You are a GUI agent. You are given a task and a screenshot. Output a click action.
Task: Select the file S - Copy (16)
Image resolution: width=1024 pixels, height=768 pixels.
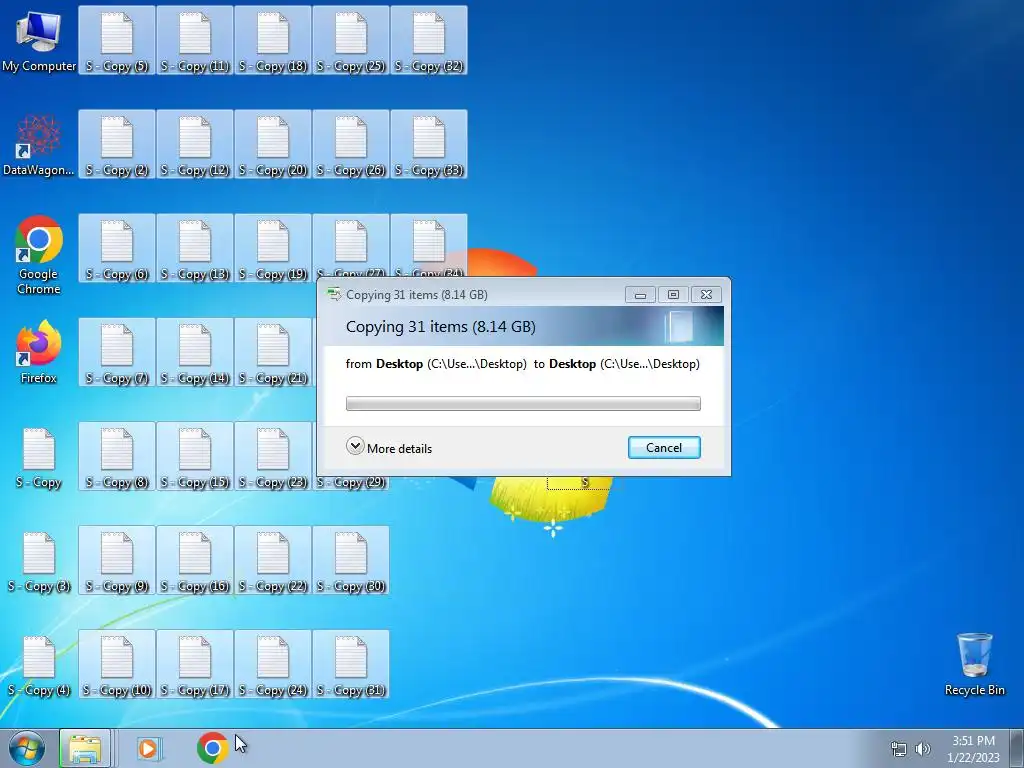pos(195,560)
